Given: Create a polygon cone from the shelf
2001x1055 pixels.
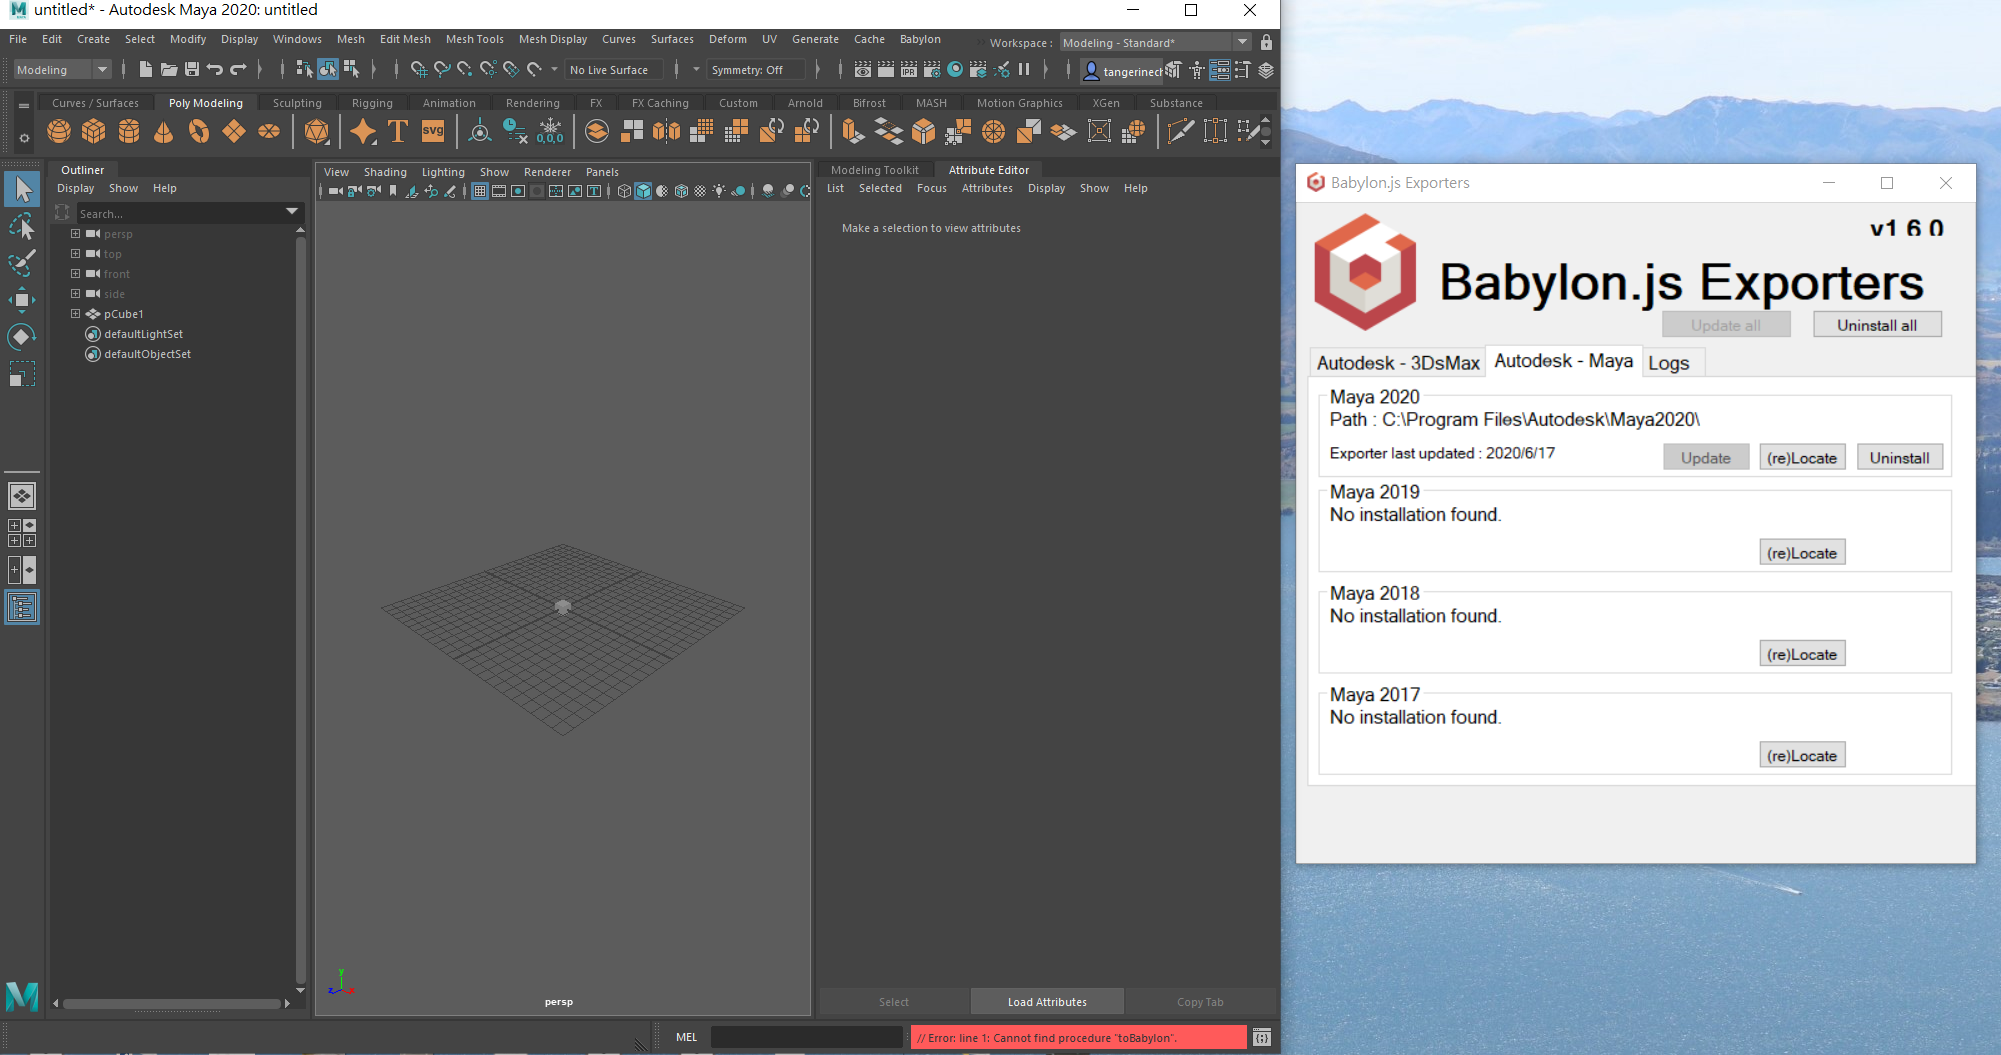Looking at the screenshot, I should pyautogui.click(x=164, y=131).
